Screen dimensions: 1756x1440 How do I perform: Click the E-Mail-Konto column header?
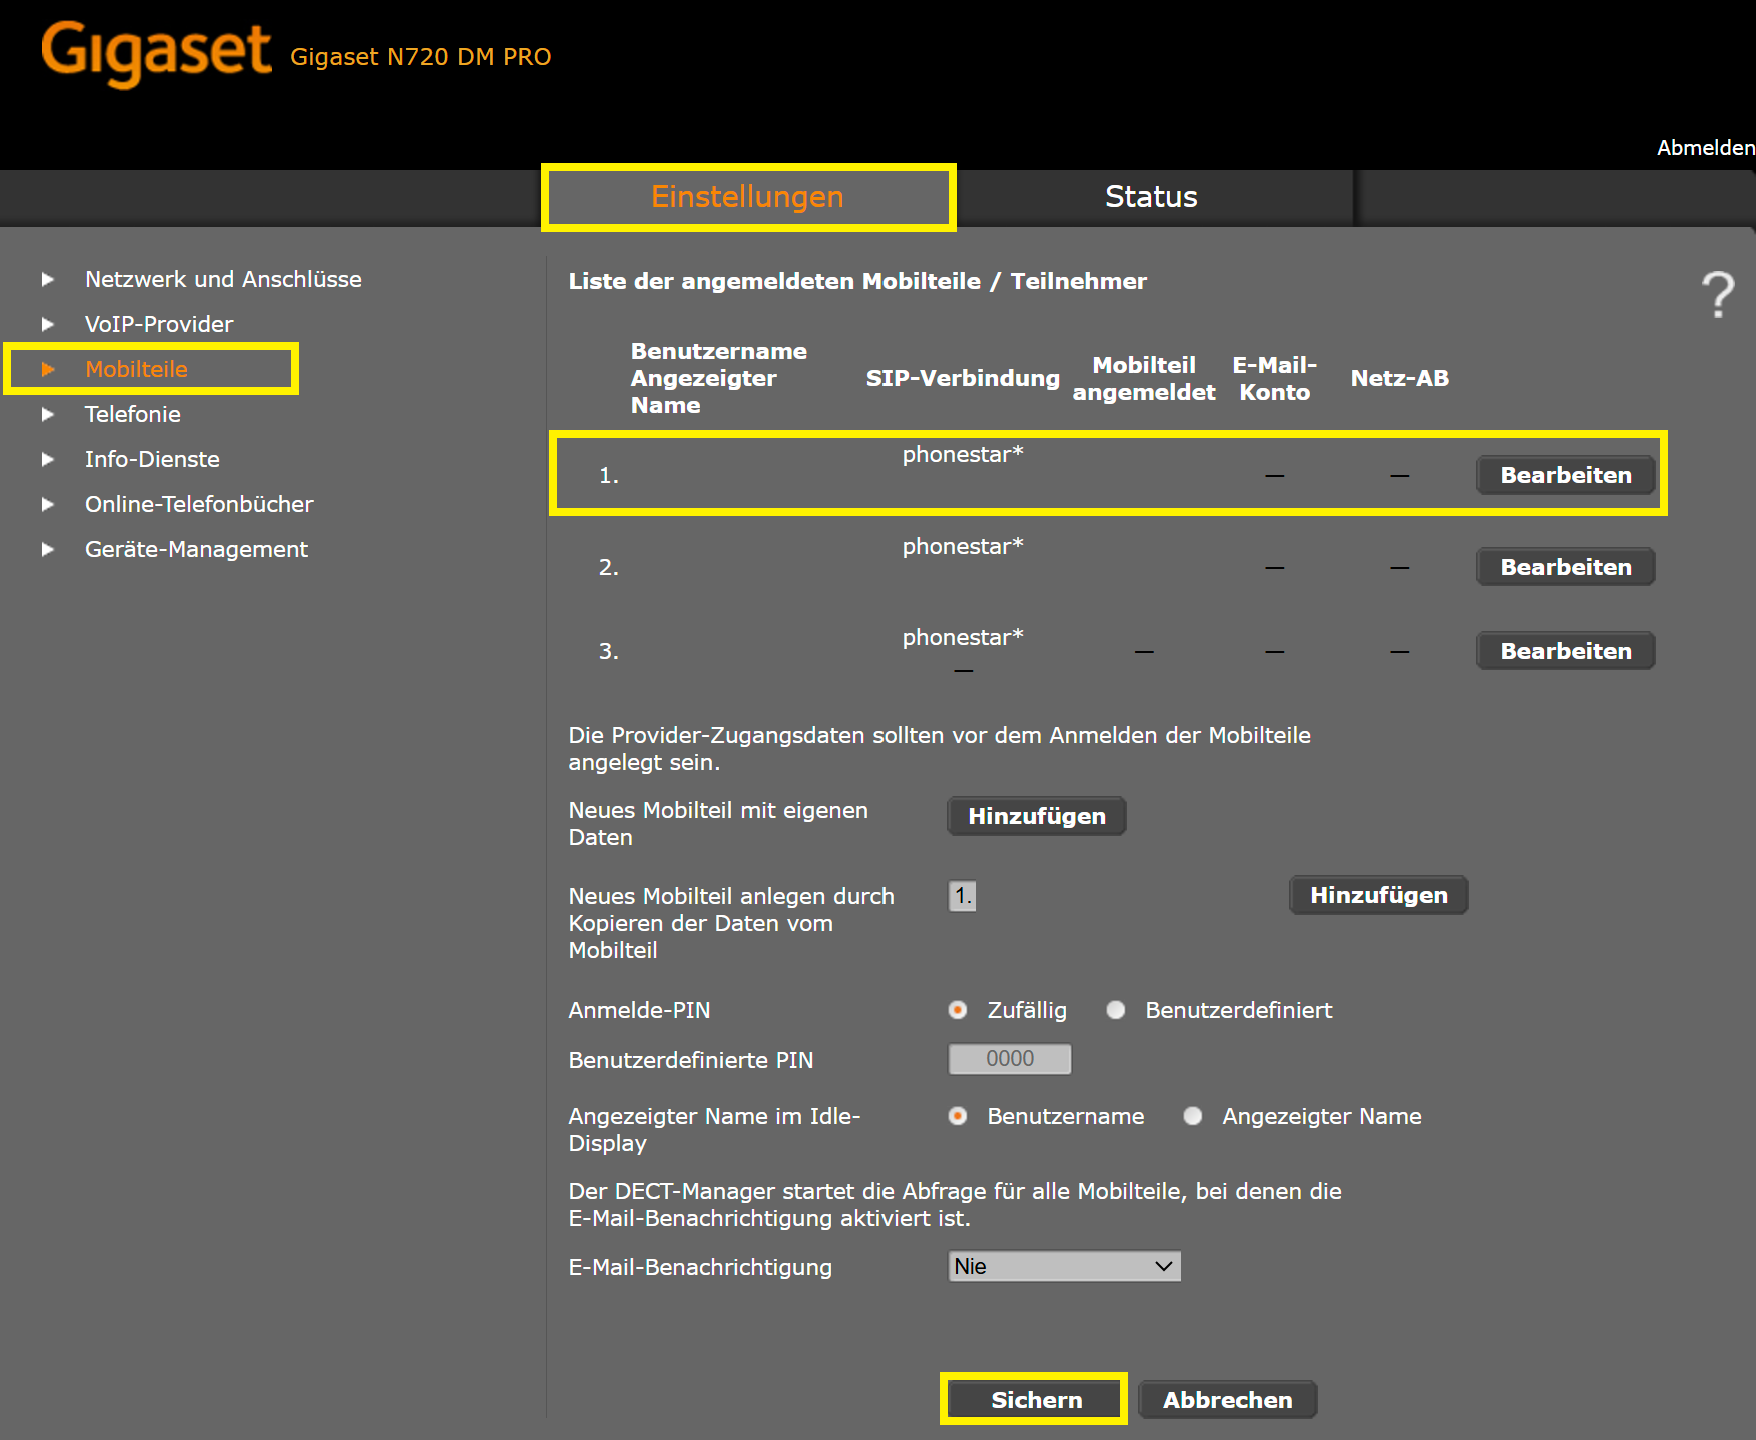point(1275,378)
